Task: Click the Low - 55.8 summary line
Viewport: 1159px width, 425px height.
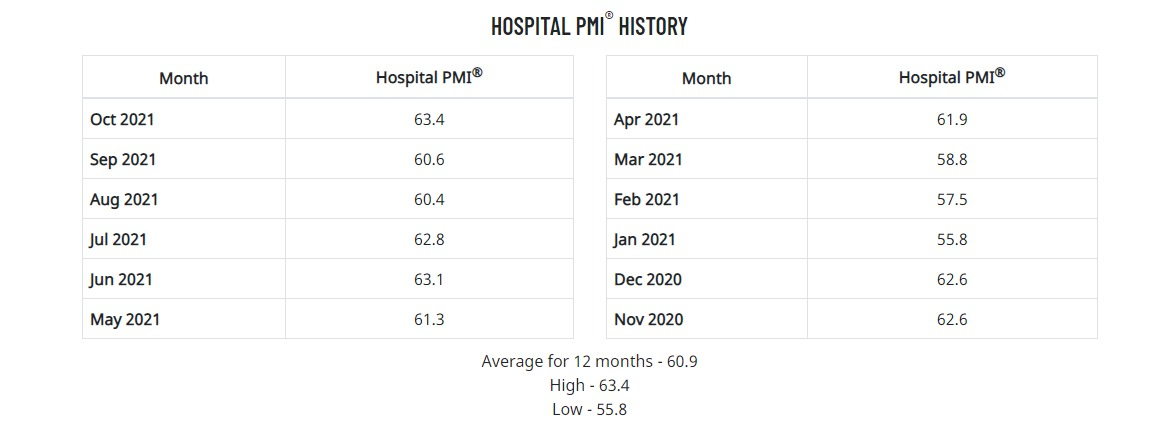Action: (x=589, y=409)
